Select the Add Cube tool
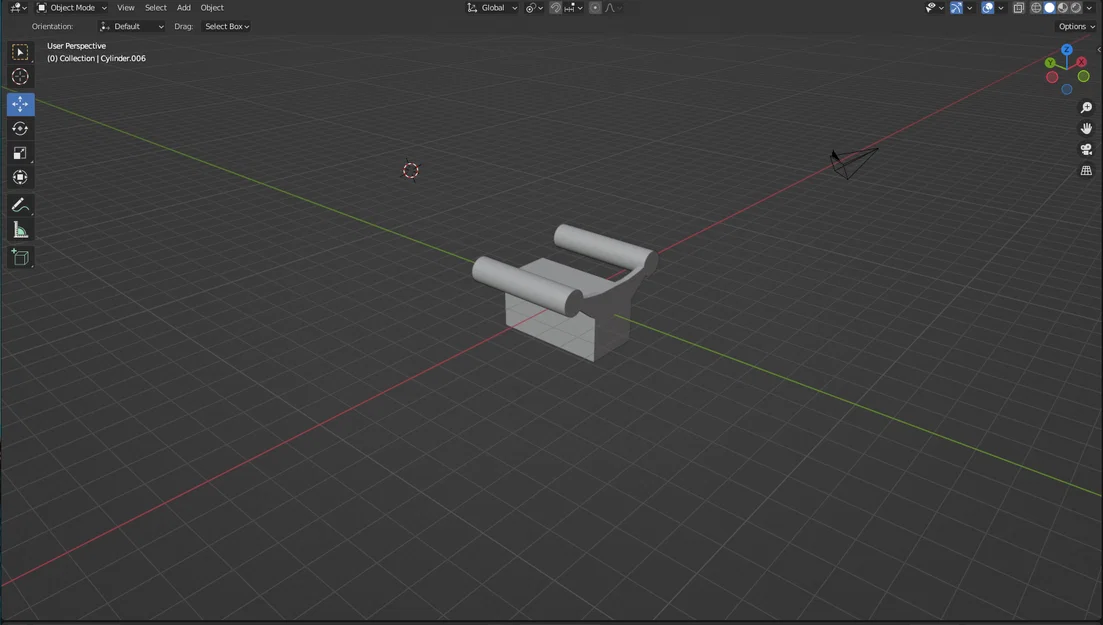 tap(19, 257)
